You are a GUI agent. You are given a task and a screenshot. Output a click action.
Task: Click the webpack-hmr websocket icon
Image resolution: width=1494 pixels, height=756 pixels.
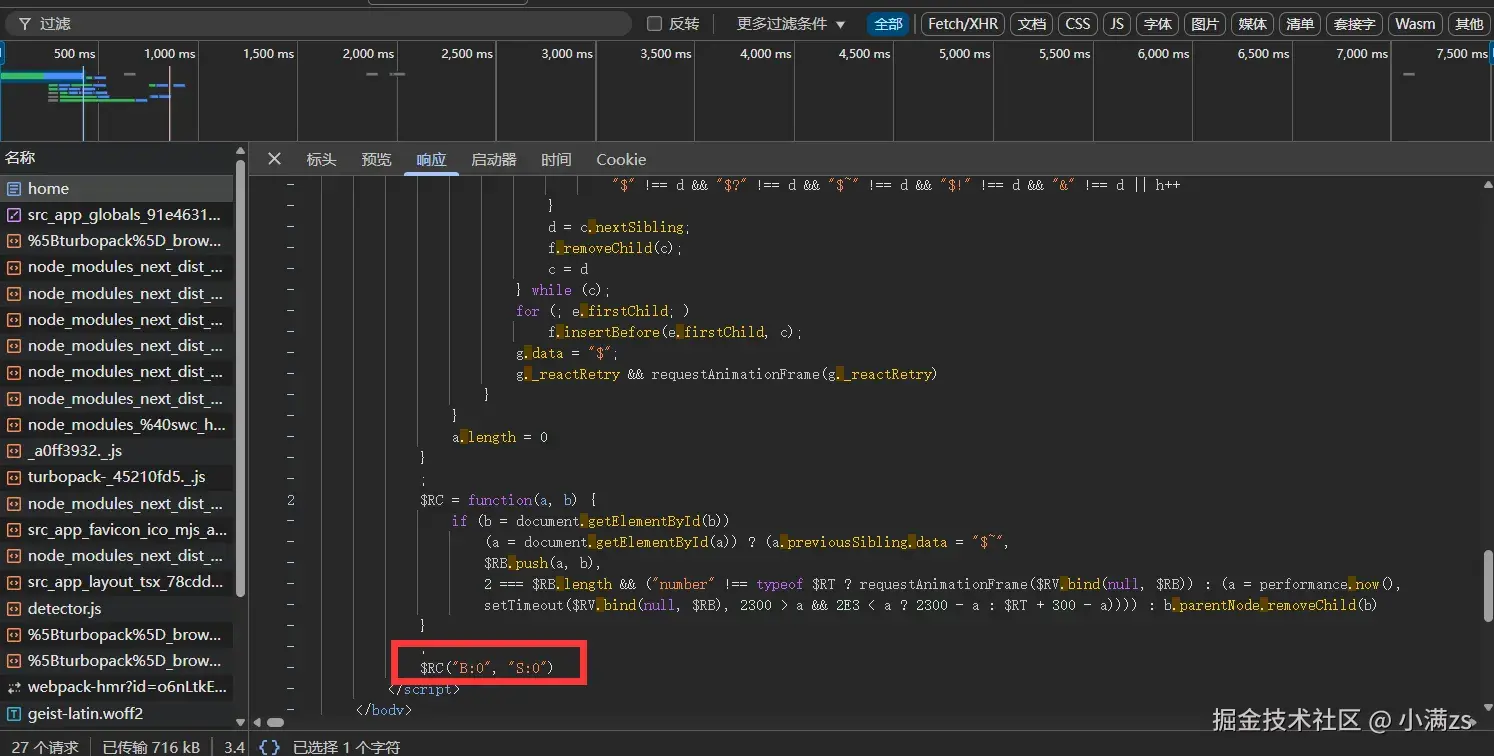14,687
